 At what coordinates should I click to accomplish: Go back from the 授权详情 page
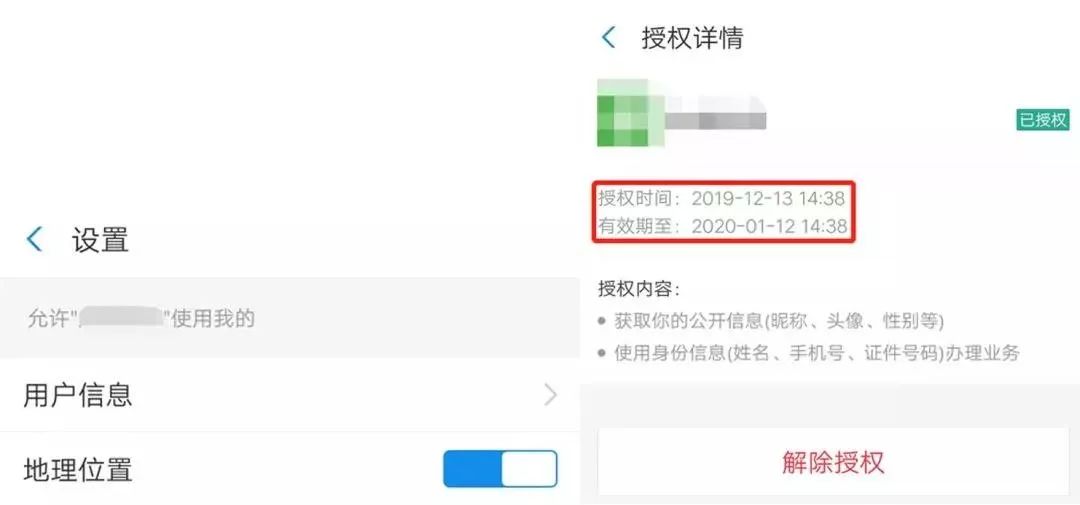608,37
